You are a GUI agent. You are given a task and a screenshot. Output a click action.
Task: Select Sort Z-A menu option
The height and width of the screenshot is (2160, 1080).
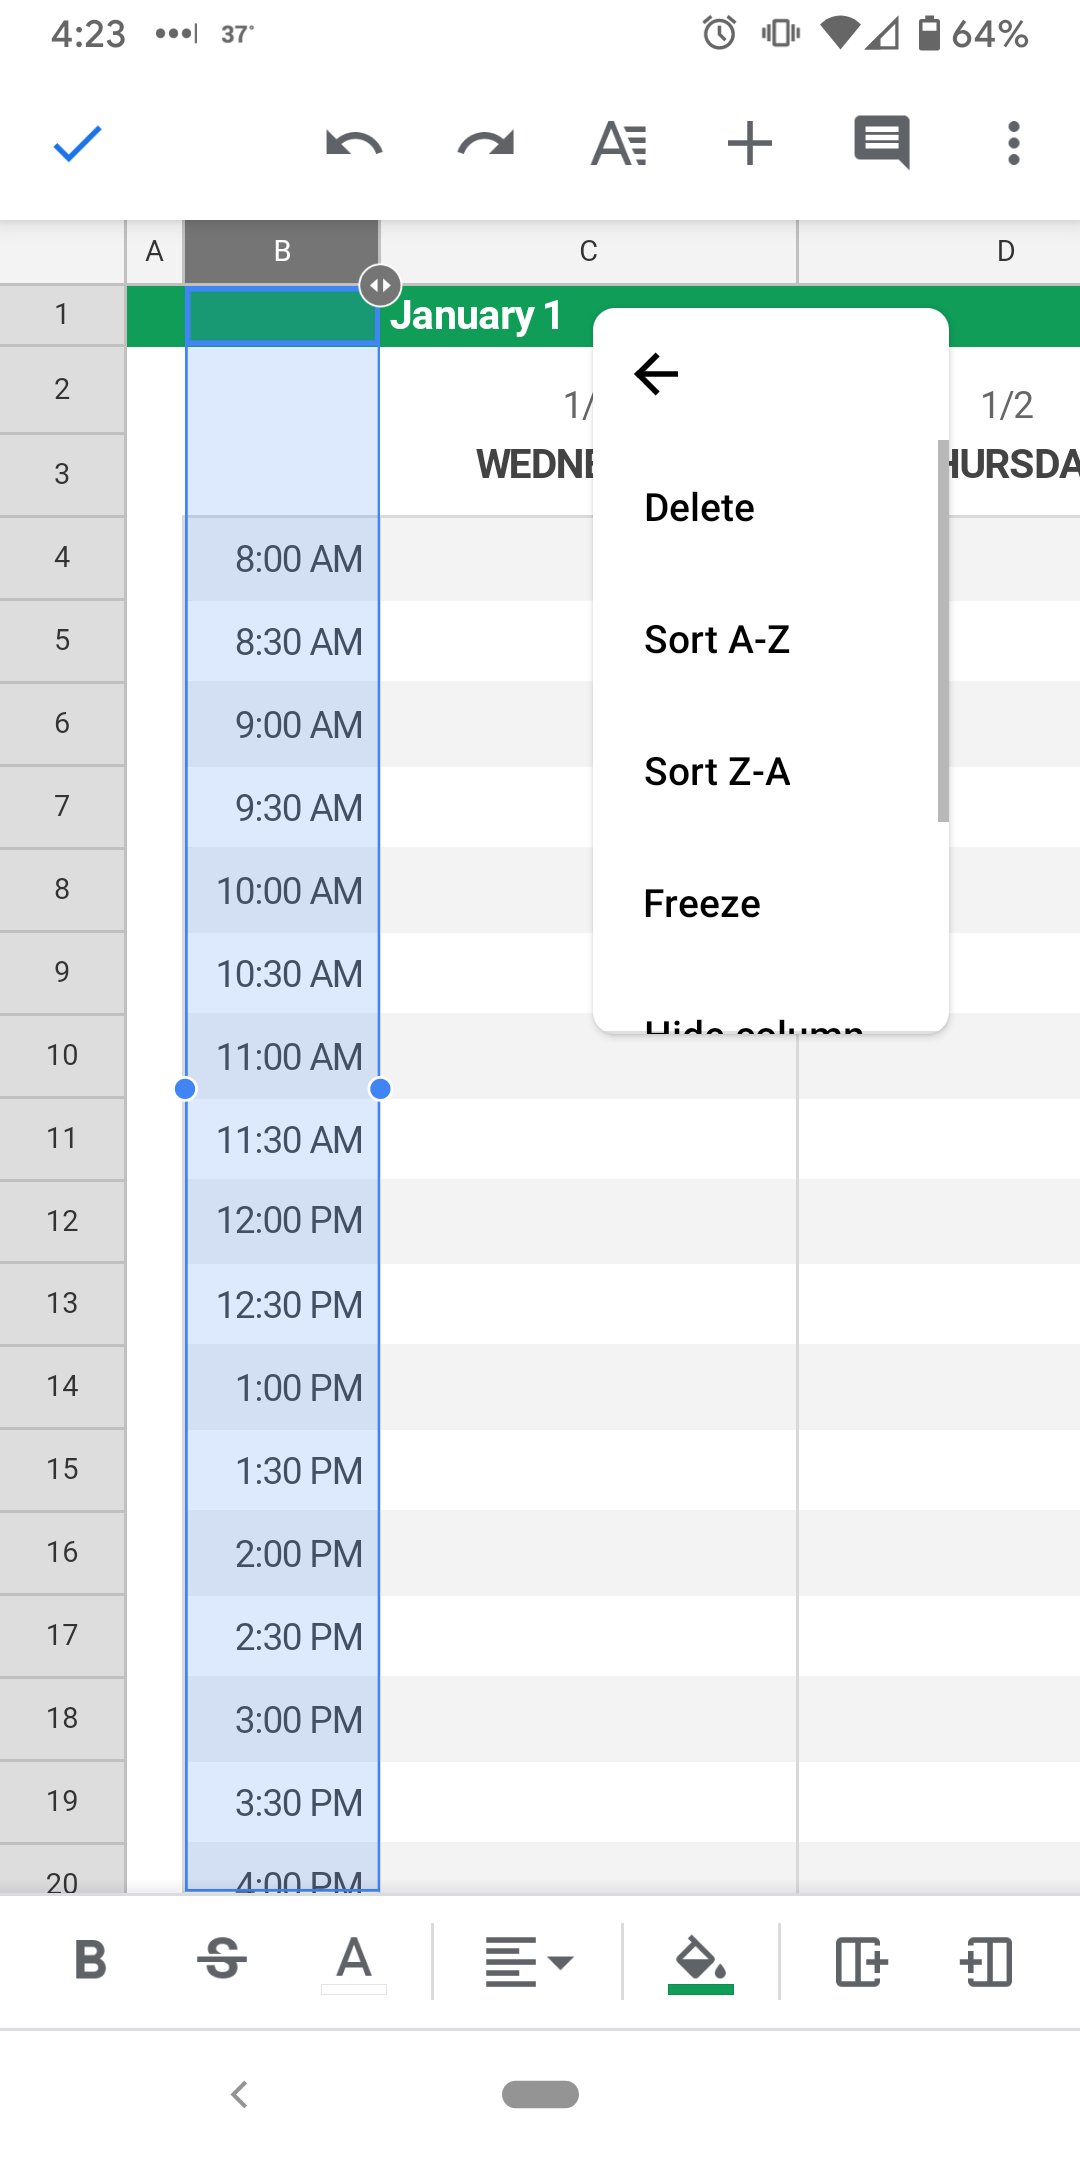717,772
